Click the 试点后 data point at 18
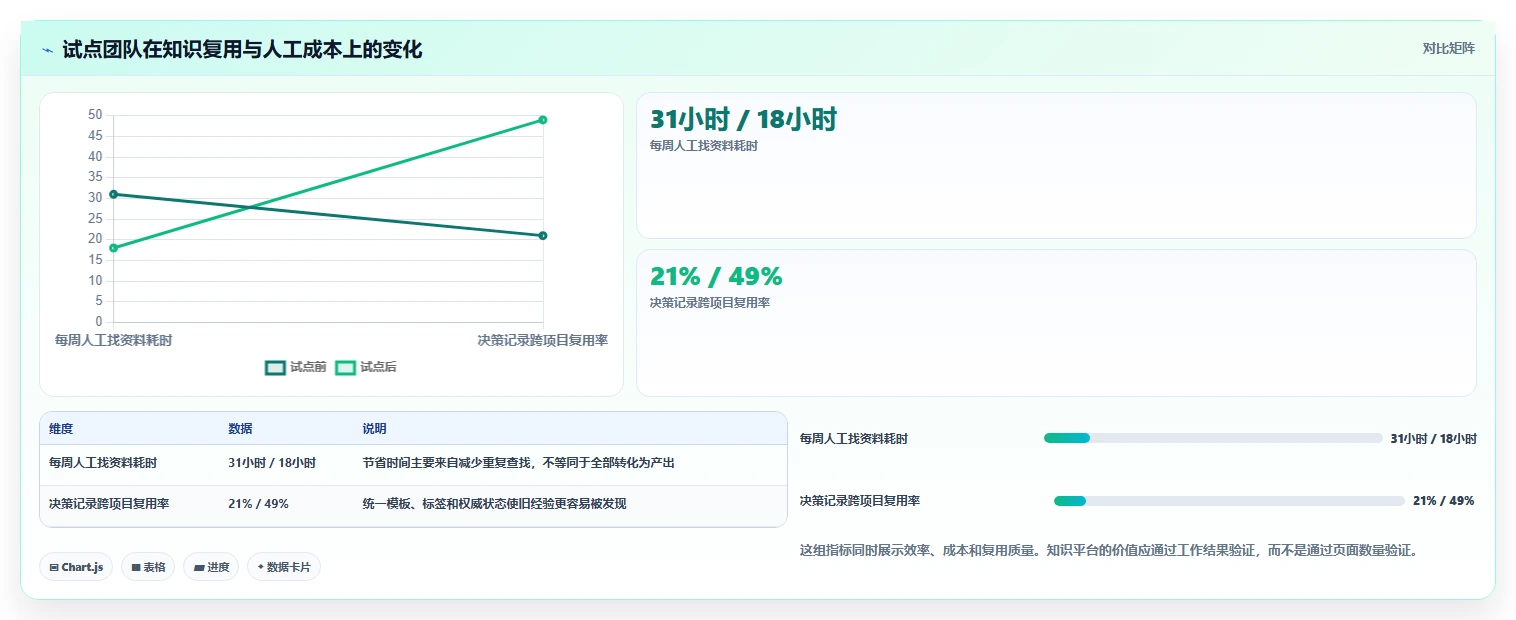Viewport: 1516px width, 620px height. (113, 248)
